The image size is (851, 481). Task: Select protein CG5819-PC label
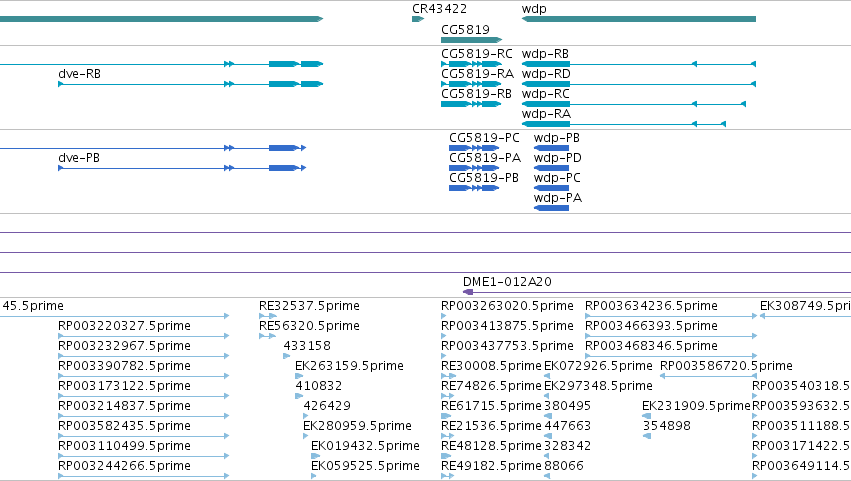pos(484,138)
